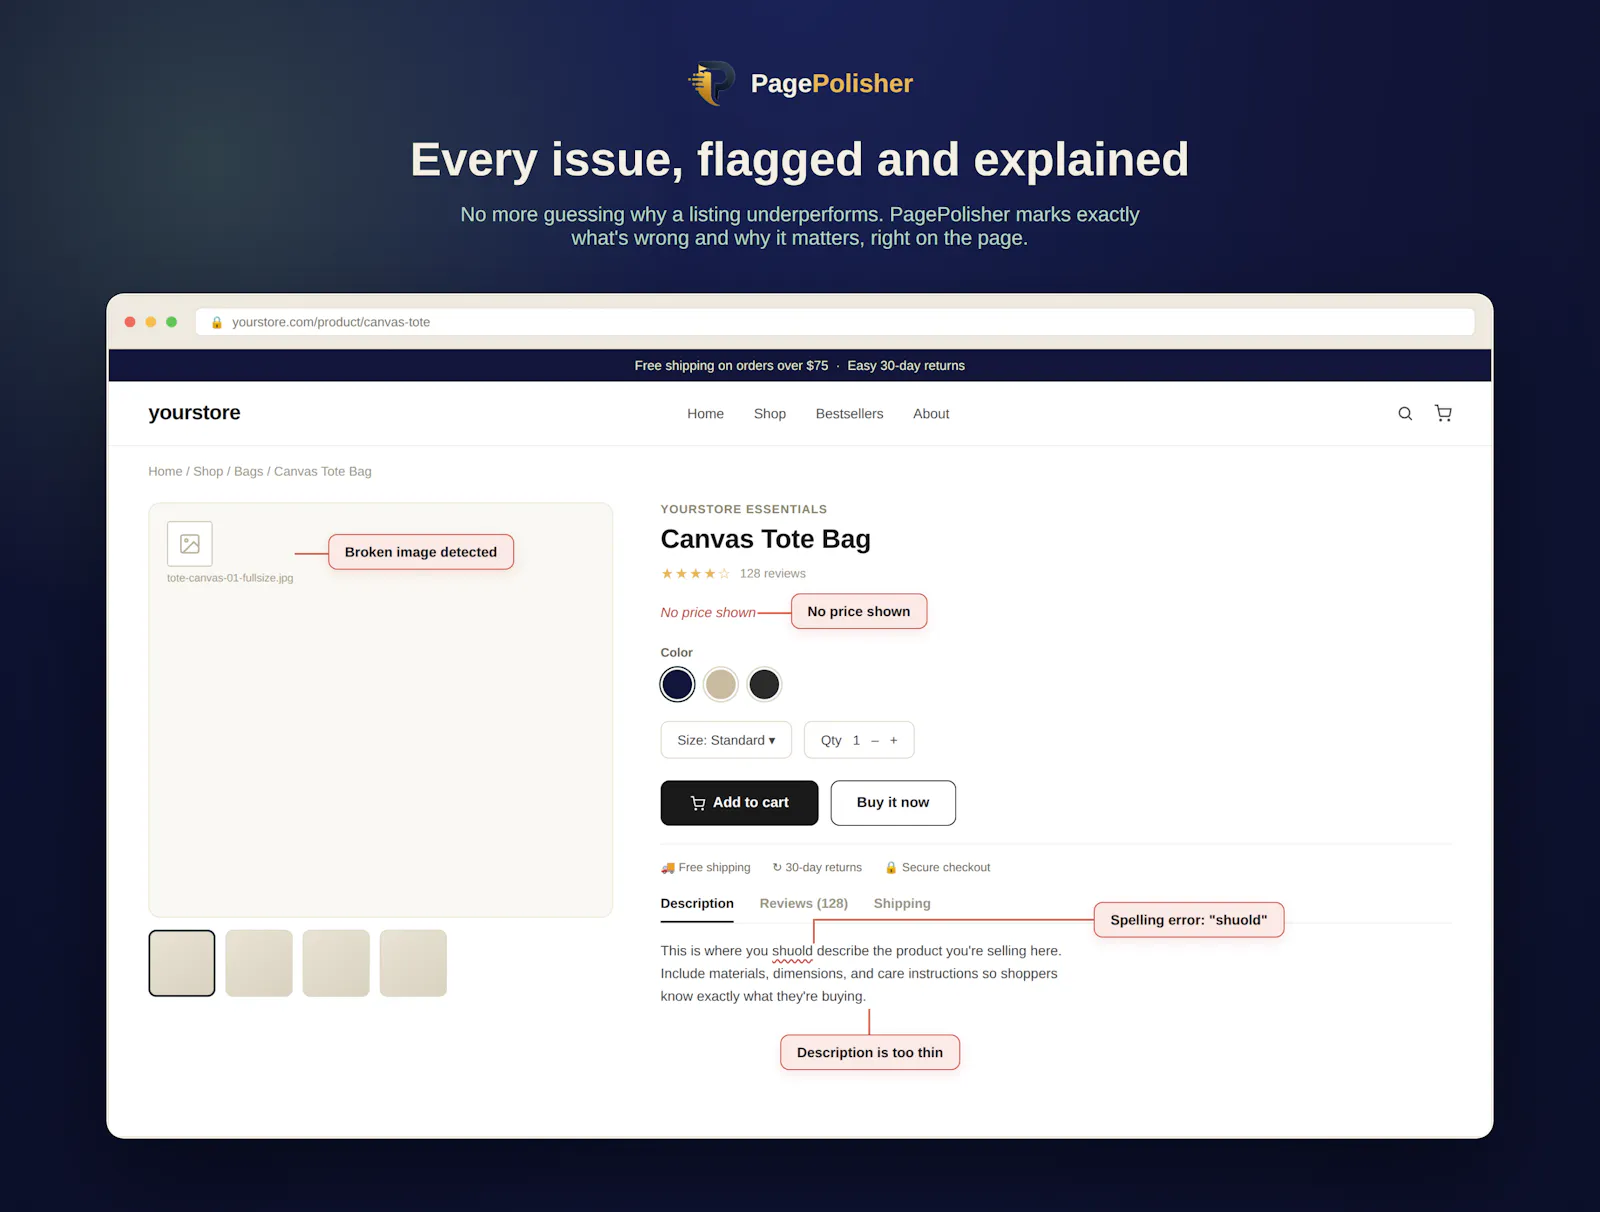The image size is (1600, 1212).
Task: Click the tote-canvas-01-fullsize.jpg filename
Action: [x=230, y=579]
